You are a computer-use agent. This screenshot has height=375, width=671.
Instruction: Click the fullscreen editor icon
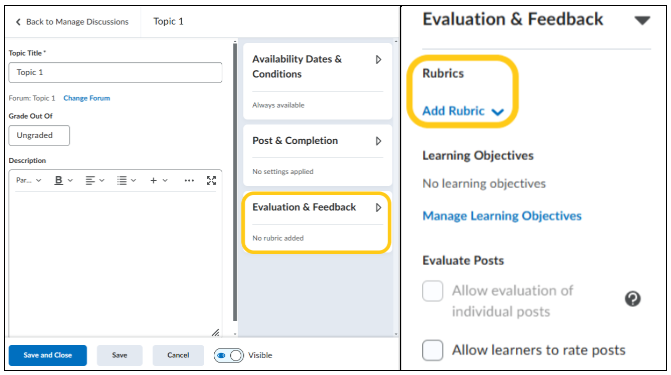211,181
